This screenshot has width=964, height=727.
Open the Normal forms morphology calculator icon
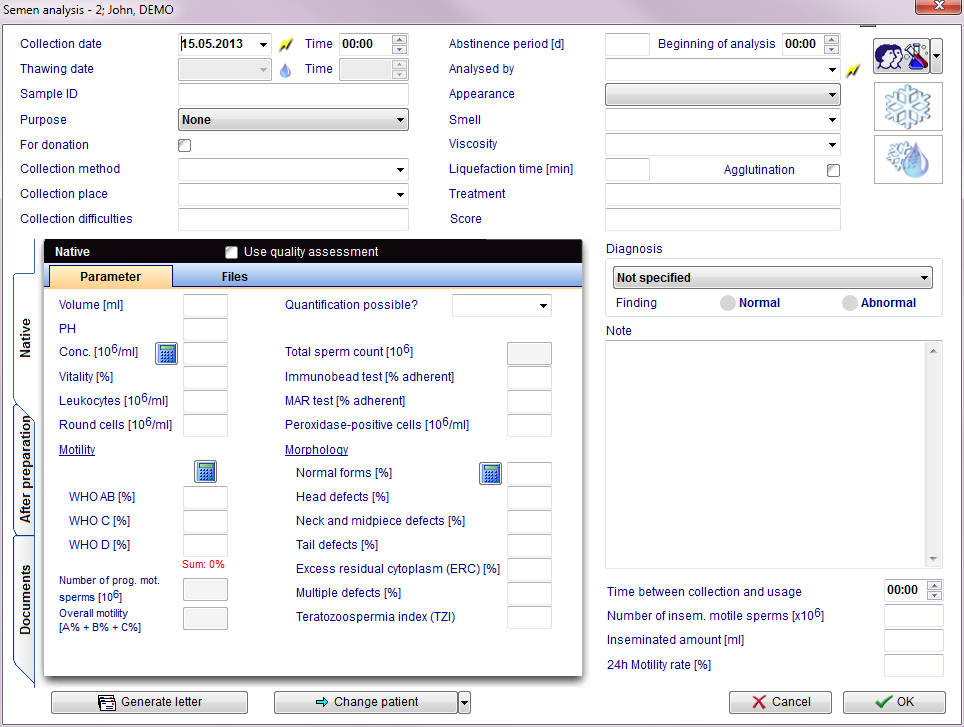click(491, 473)
